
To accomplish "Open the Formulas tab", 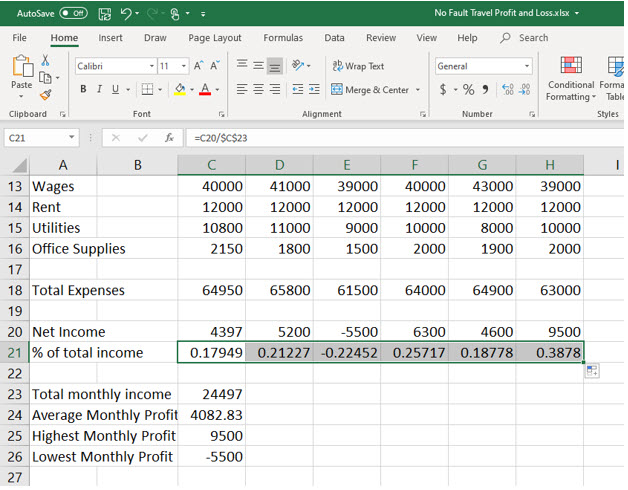I will (x=283, y=38).
